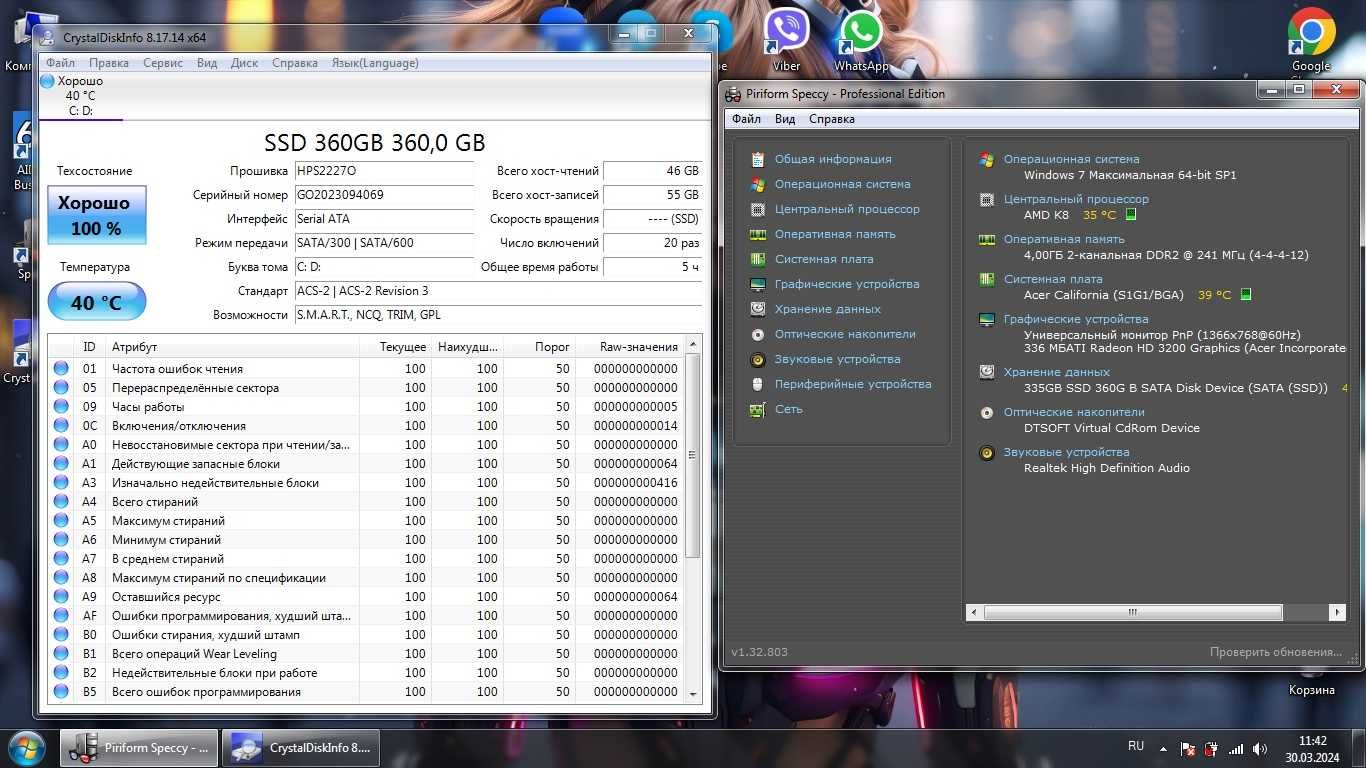Click the network signal tray icon

tap(1237, 749)
